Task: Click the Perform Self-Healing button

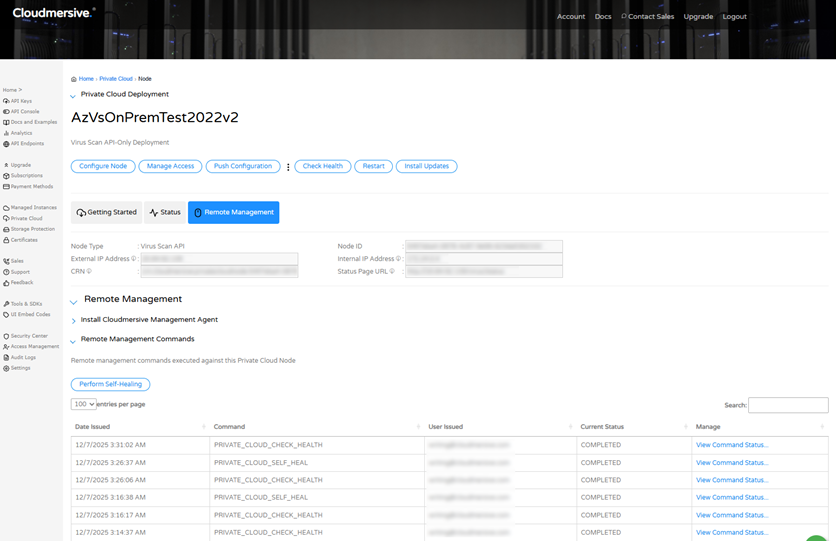Action: pos(110,384)
